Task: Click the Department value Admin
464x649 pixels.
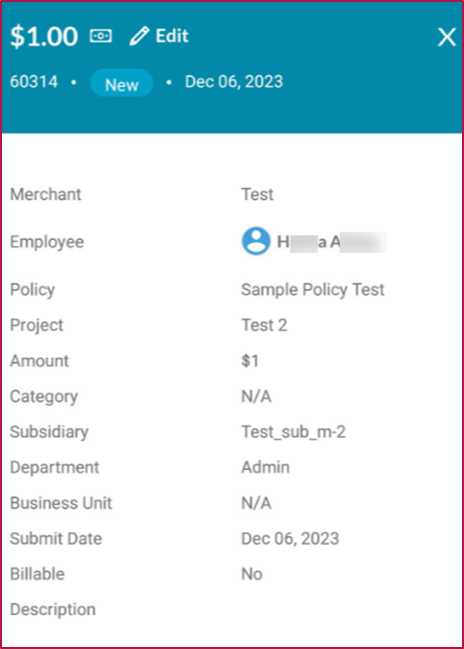Action: click(x=265, y=467)
